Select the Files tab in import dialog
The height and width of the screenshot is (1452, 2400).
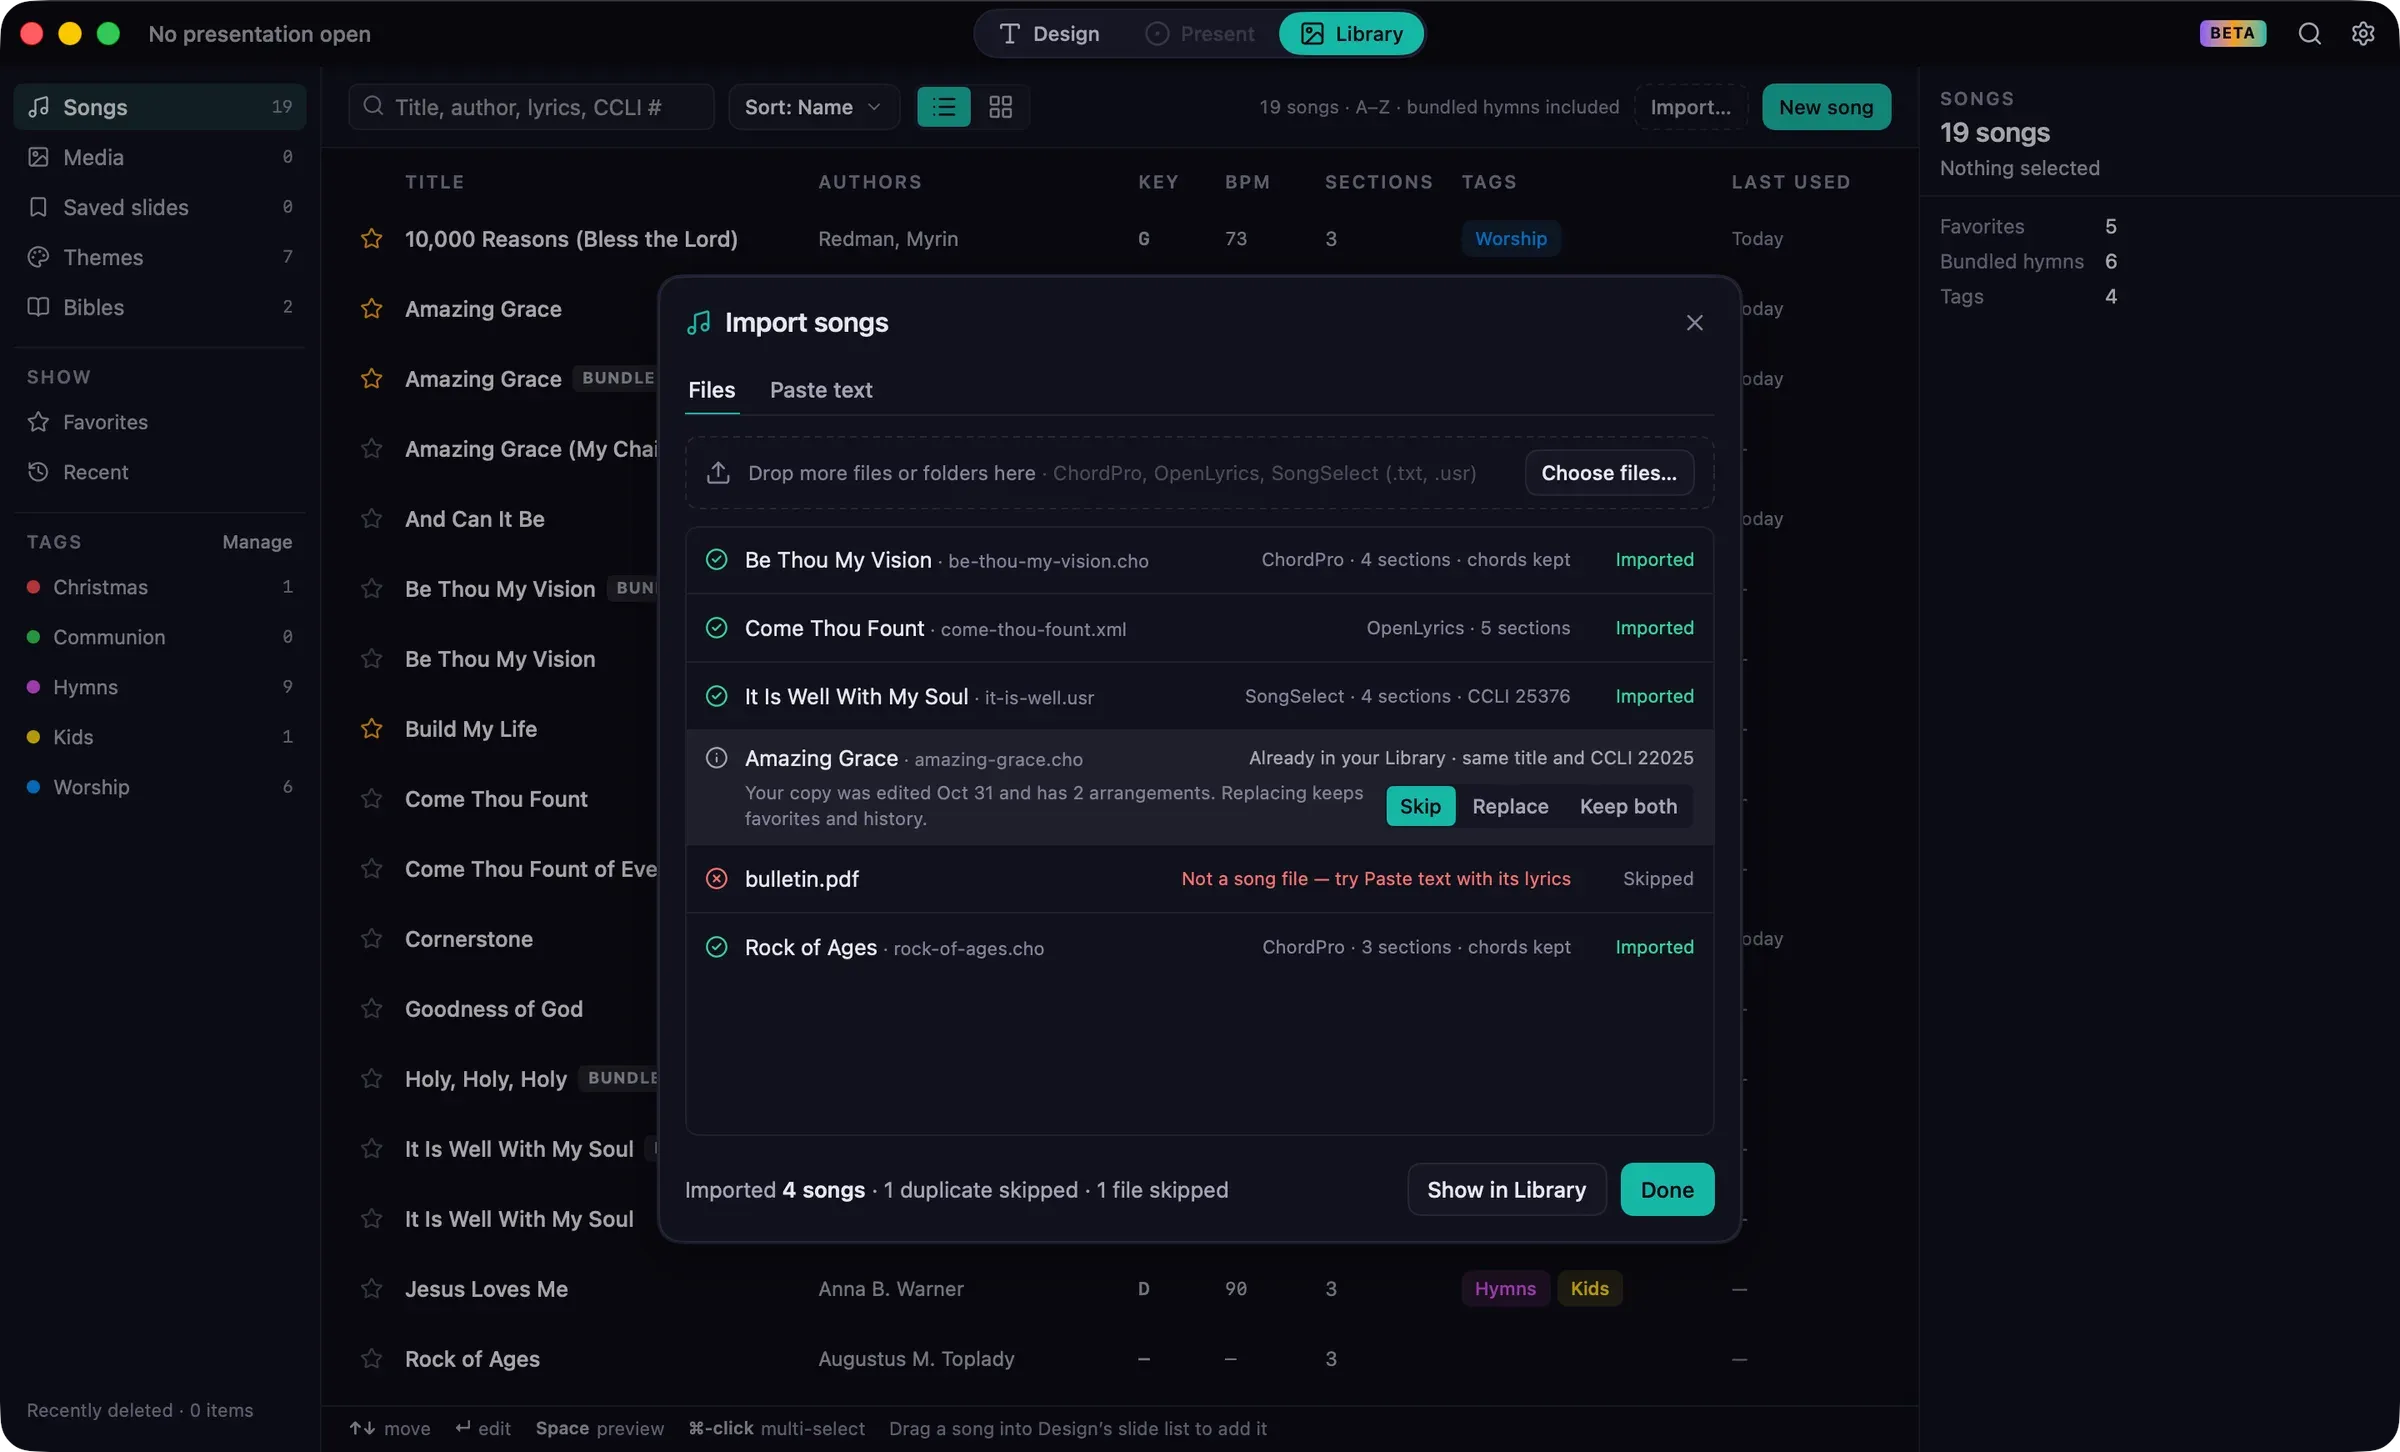tap(711, 390)
